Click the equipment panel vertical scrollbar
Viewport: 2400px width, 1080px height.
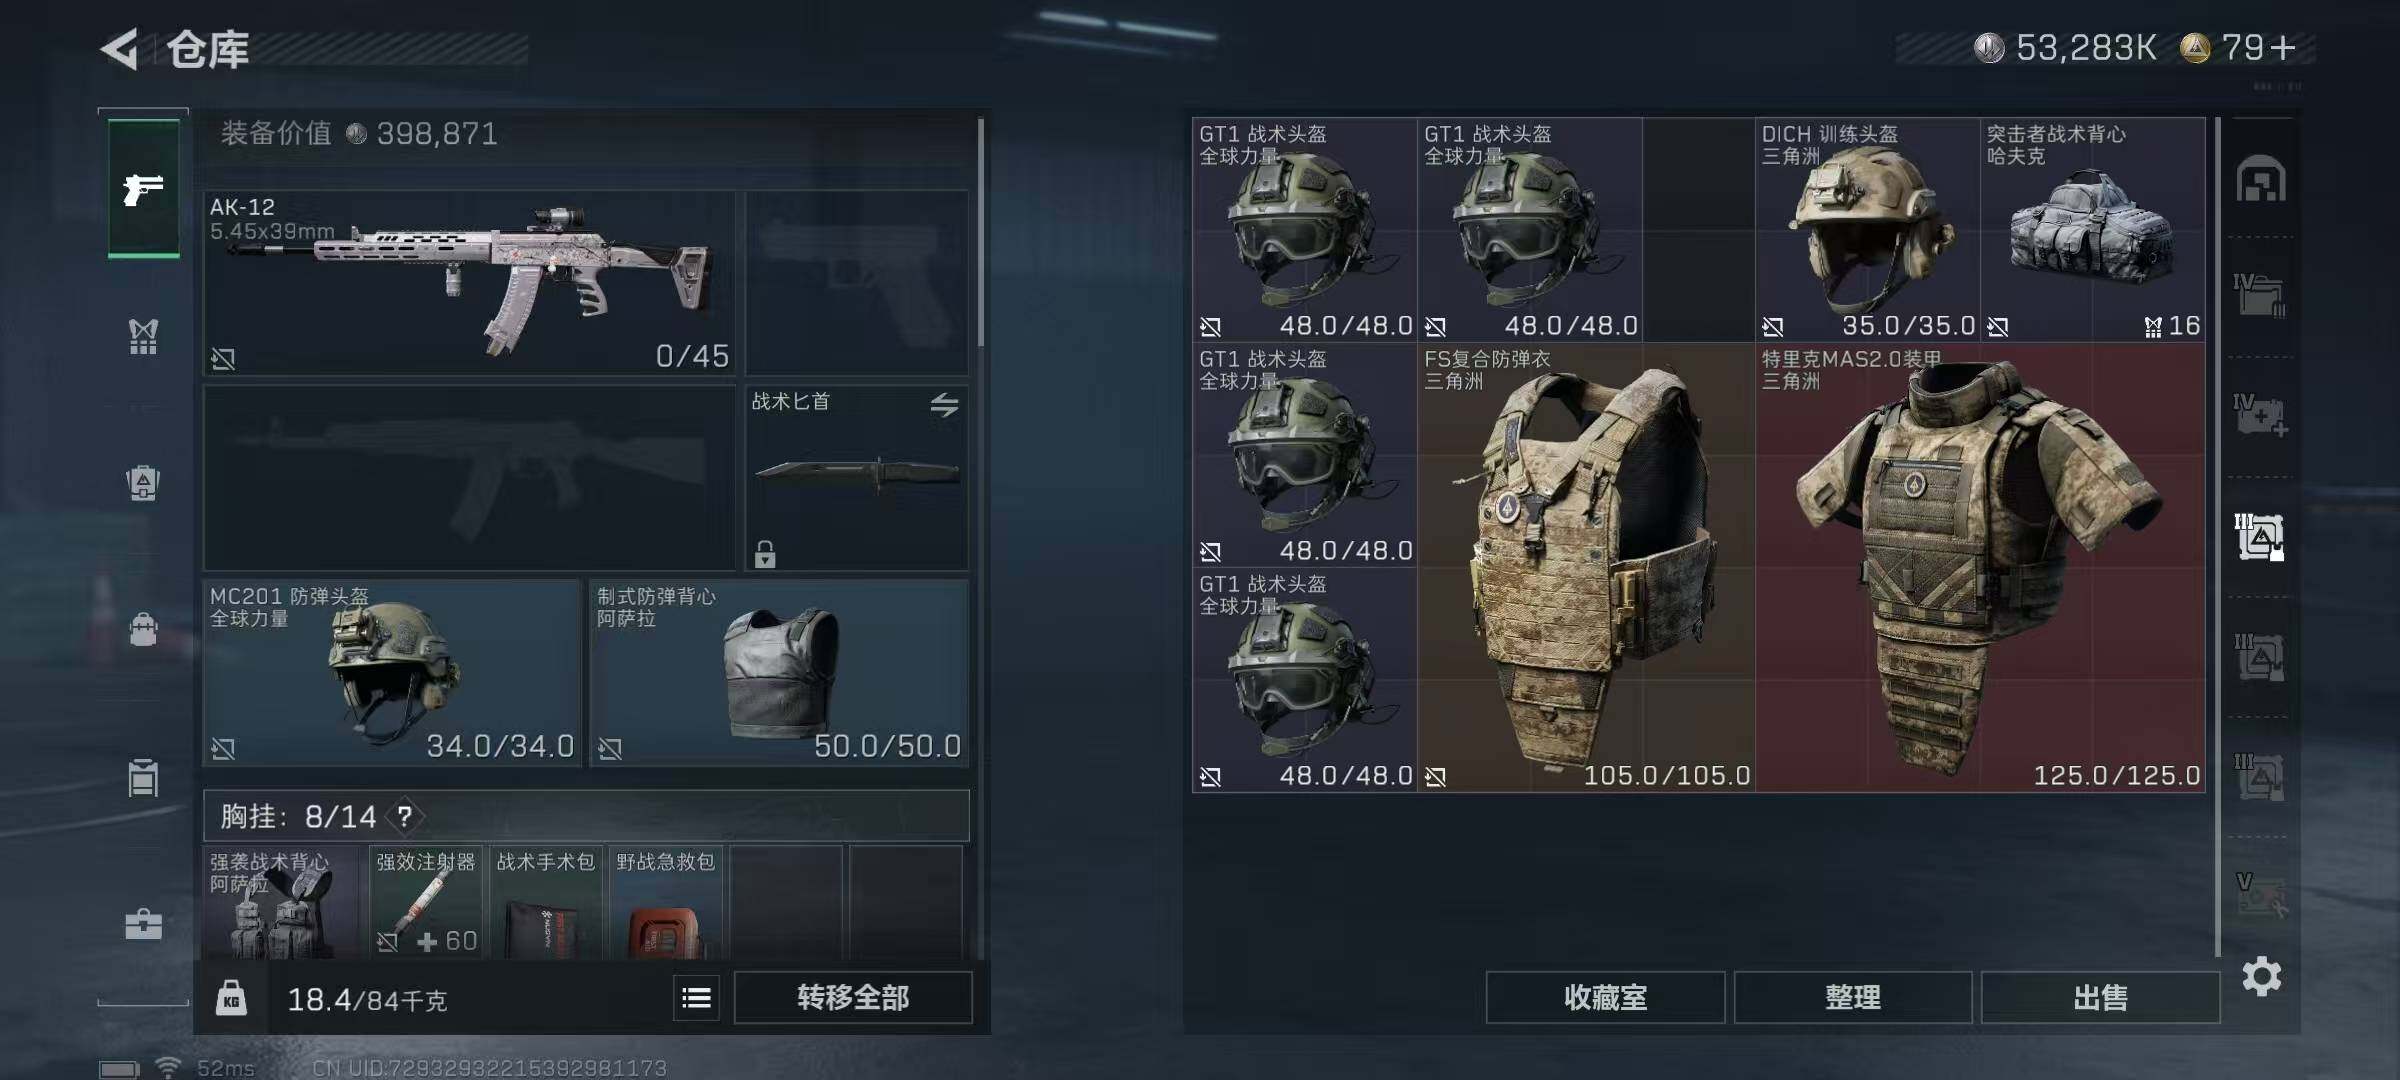(x=981, y=232)
